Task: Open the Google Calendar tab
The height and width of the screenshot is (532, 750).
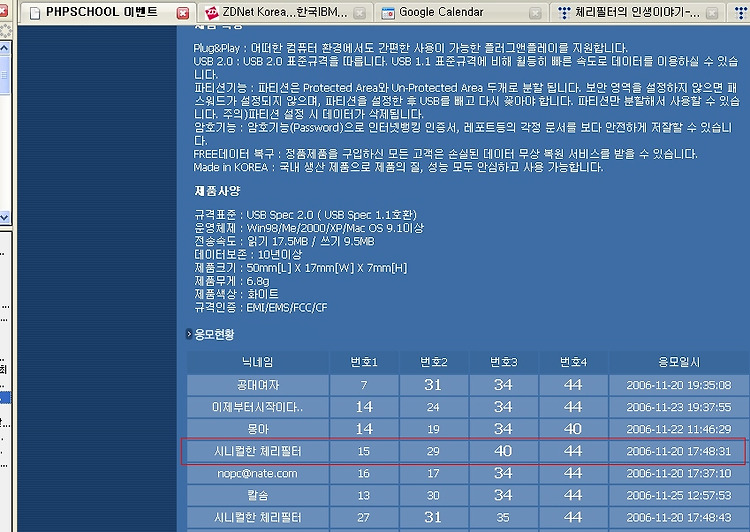Action: tap(461, 12)
